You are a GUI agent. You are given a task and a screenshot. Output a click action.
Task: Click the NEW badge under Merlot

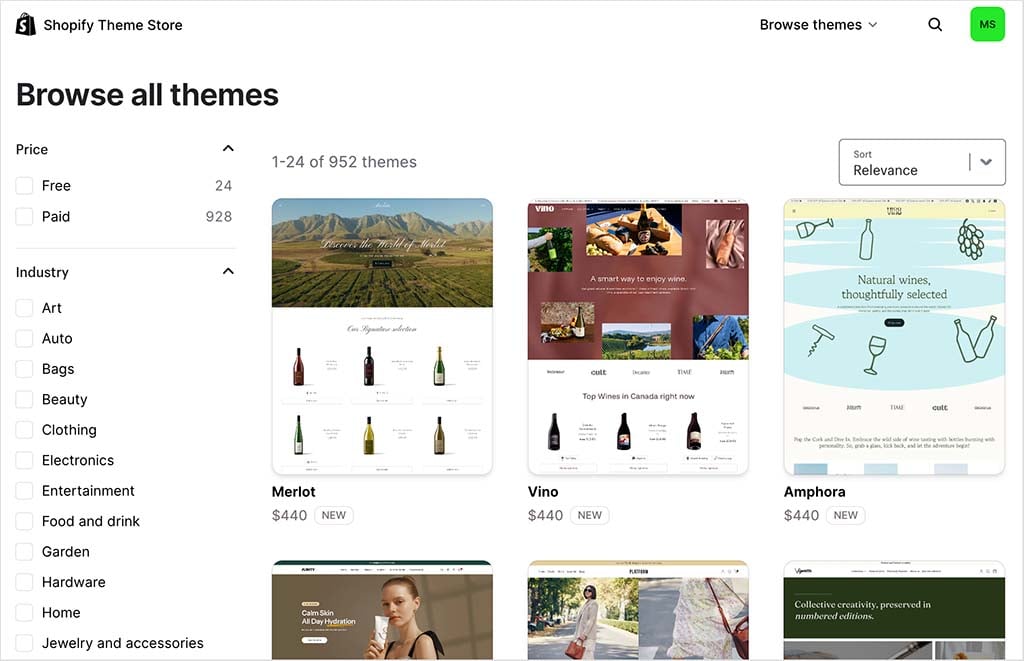click(333, 516)
